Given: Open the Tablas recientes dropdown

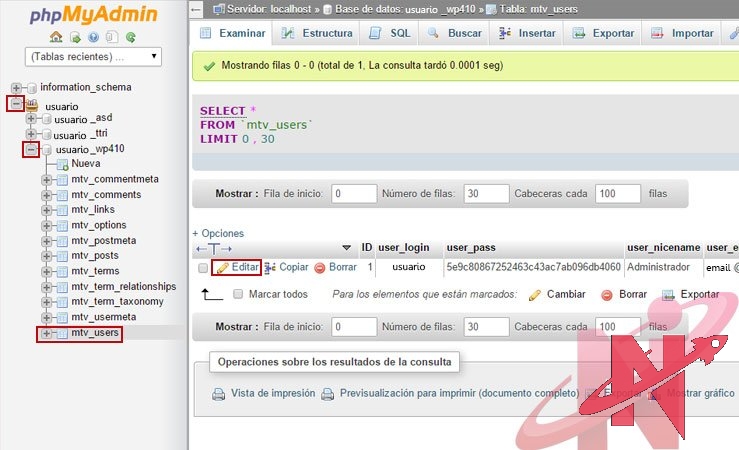Looking at the screenshot, I should point(94,57).
